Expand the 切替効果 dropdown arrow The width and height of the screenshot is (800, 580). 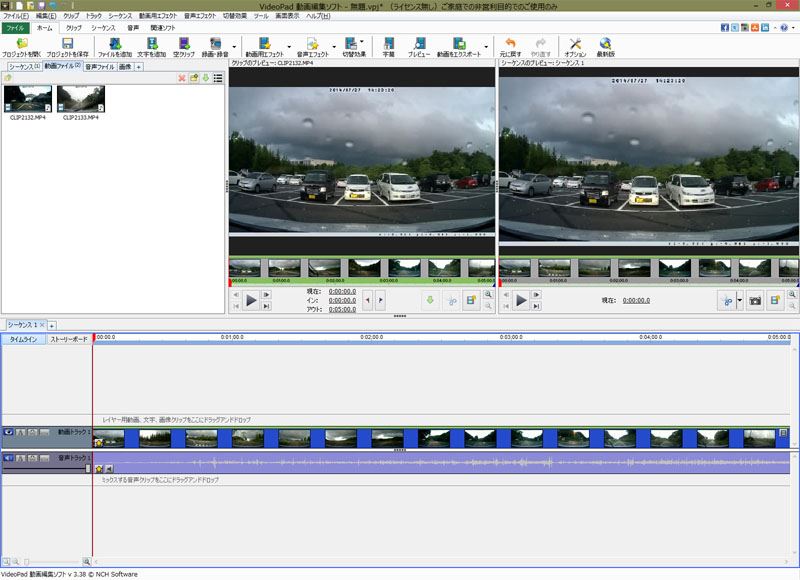point(362,41)
